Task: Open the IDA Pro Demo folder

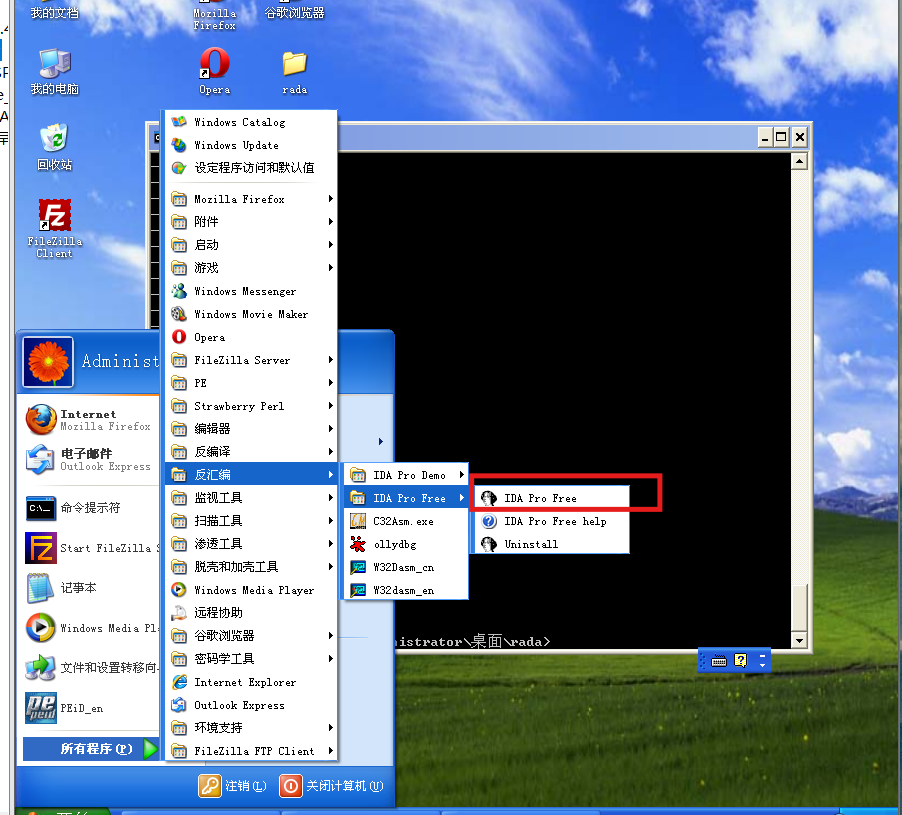Action: point(406,475)
